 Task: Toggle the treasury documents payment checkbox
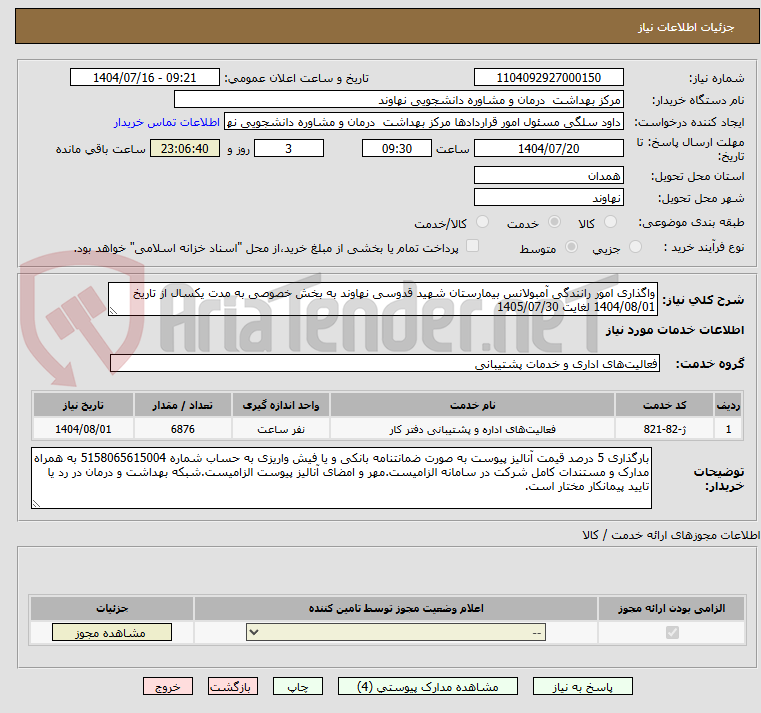pyautogui.click(x=473, y=246)
